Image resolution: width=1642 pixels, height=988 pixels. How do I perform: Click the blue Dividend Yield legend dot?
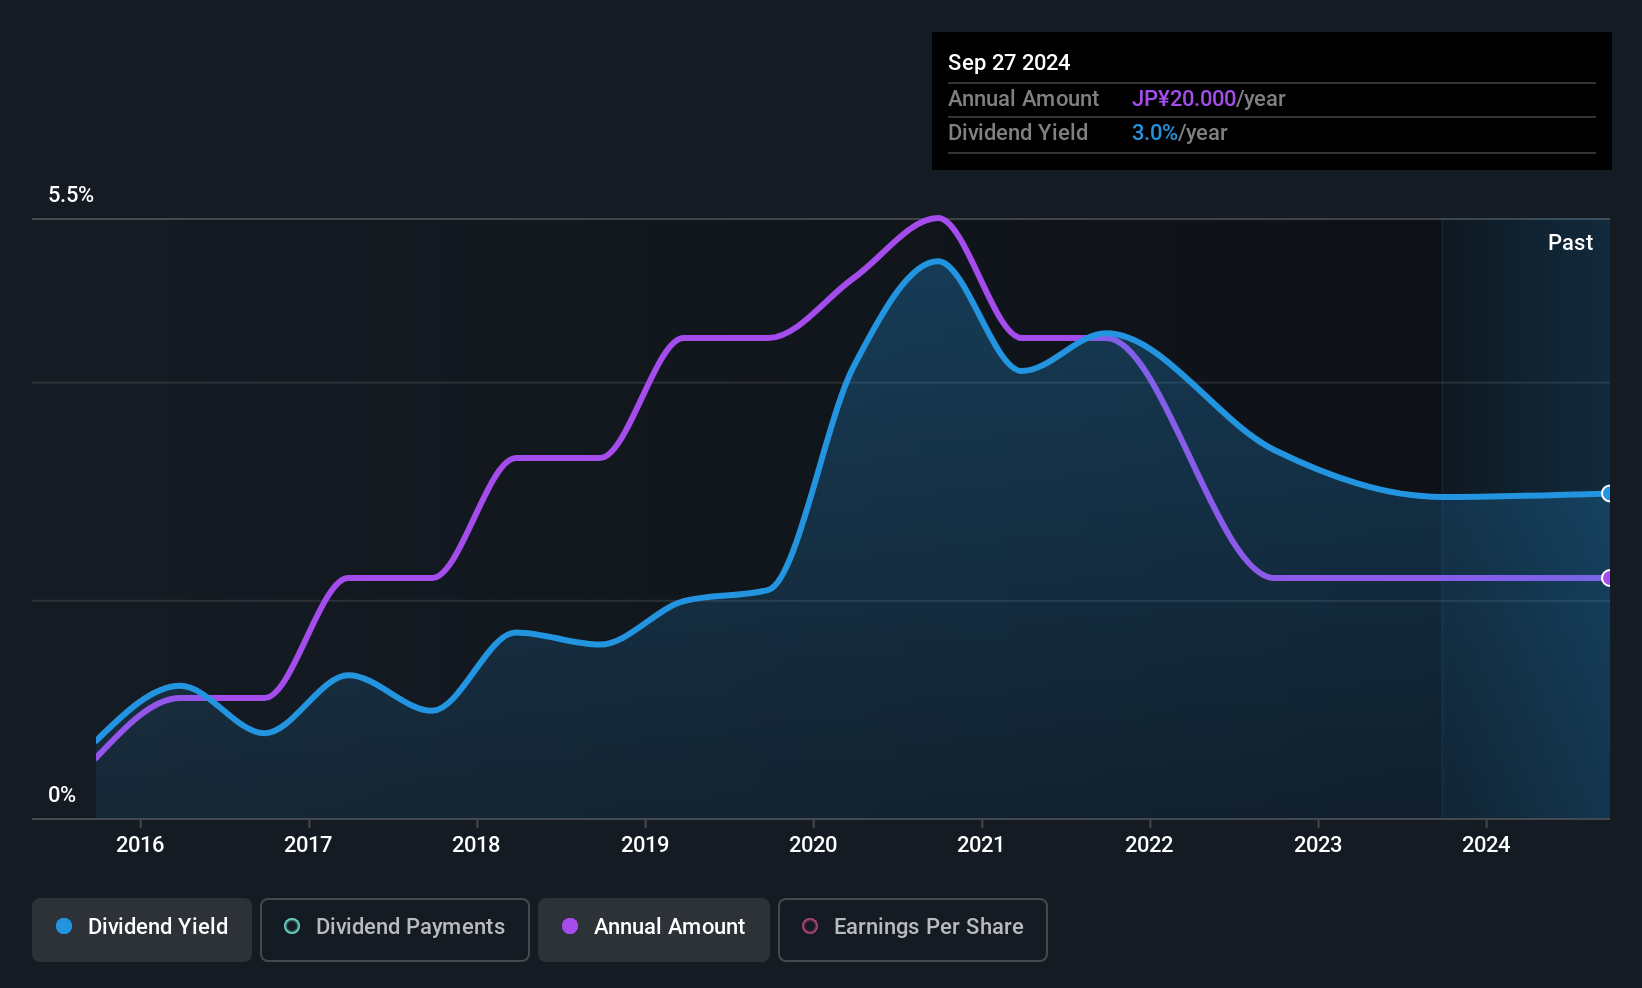(64, 926)
